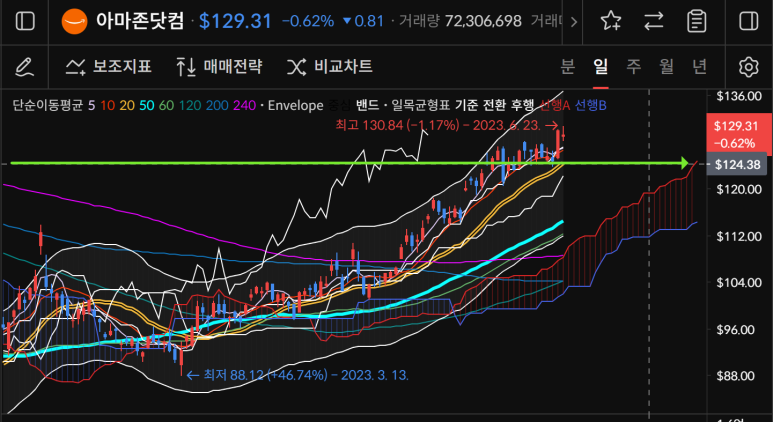Open 보조지표 indicators menu
773x422 pixels.
point(109,66)
